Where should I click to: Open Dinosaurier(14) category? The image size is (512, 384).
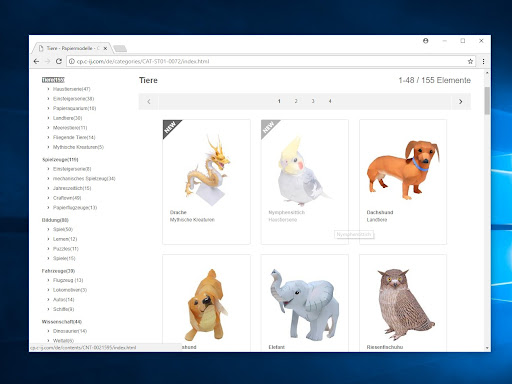pyautogui.click(x=70, y=331)
